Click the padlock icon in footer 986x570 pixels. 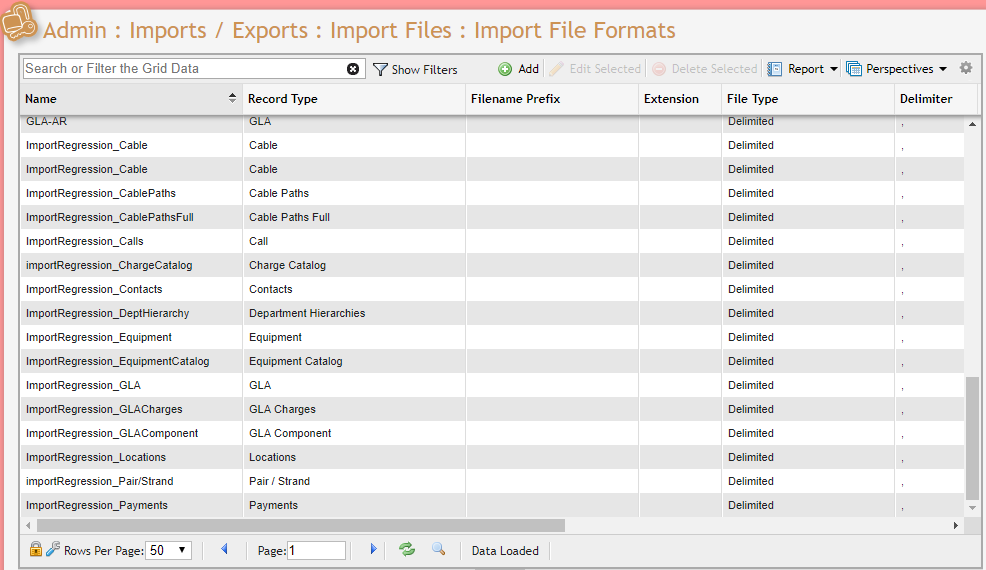click(x=36, y=549)
